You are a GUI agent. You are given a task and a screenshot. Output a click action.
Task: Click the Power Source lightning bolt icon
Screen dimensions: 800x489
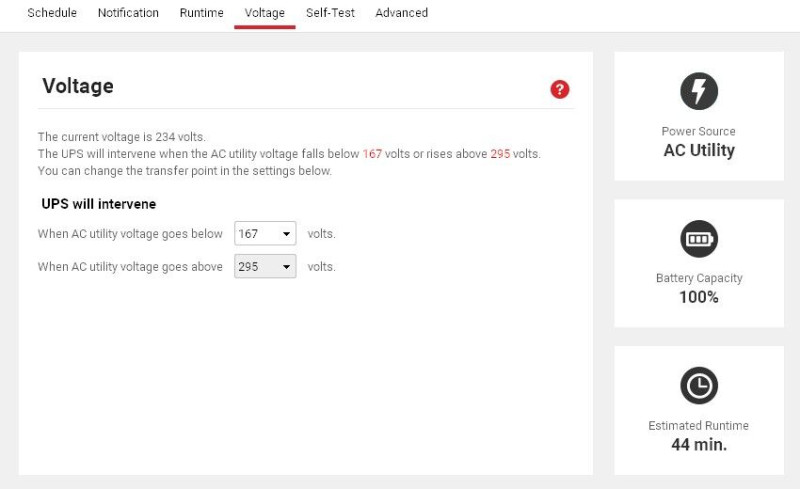[x=698, y=91]
